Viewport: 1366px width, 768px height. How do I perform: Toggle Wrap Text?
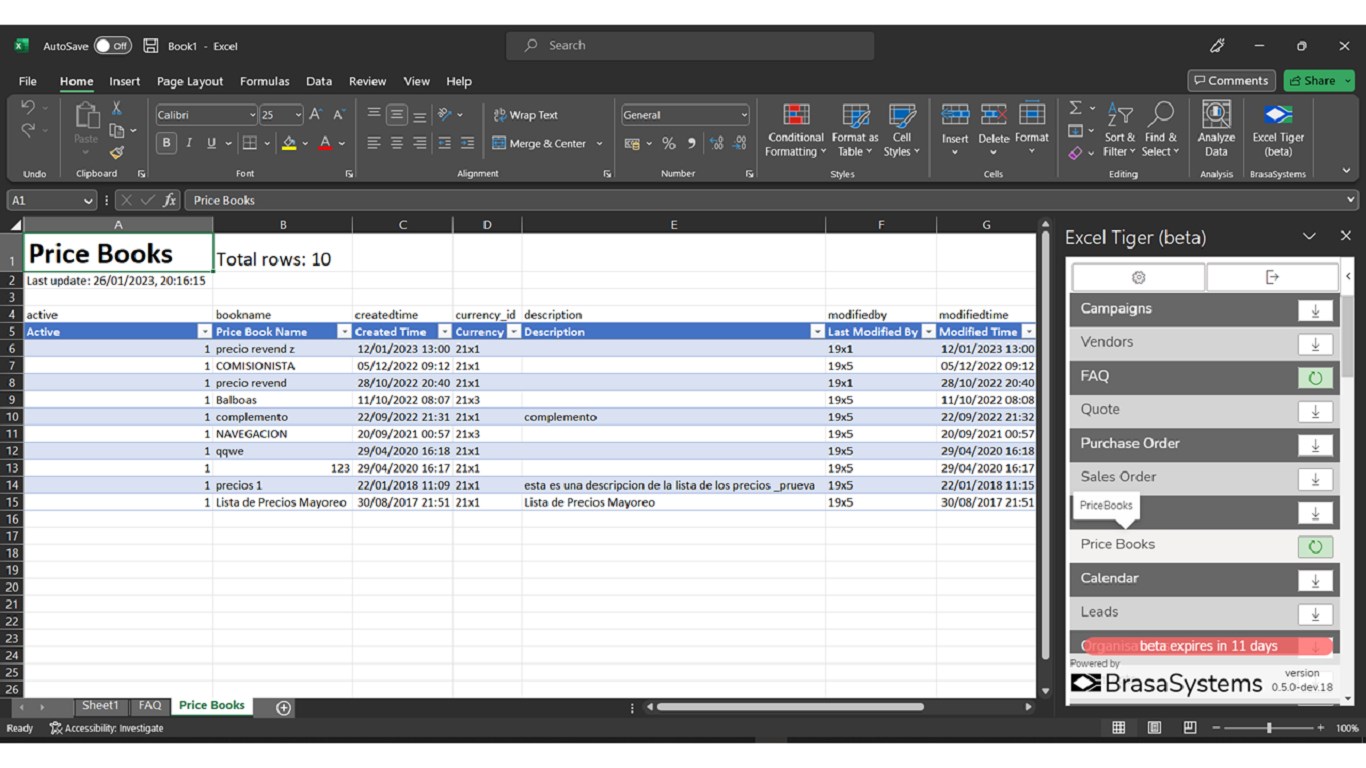[525, 115]
